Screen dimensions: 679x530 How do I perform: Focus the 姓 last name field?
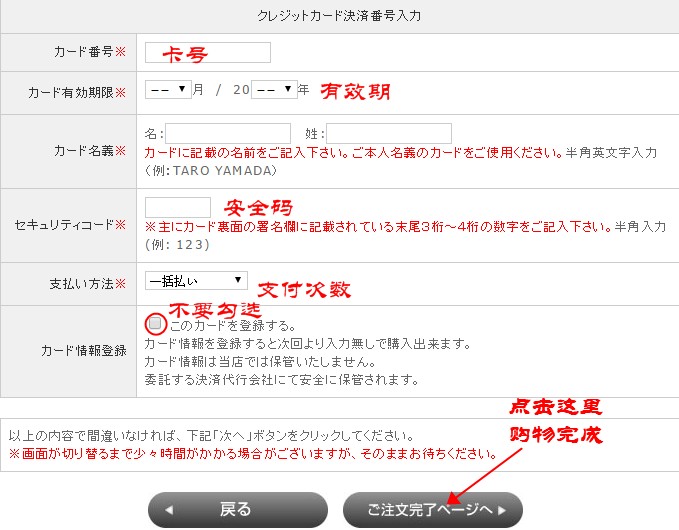[x=389, y=133]
